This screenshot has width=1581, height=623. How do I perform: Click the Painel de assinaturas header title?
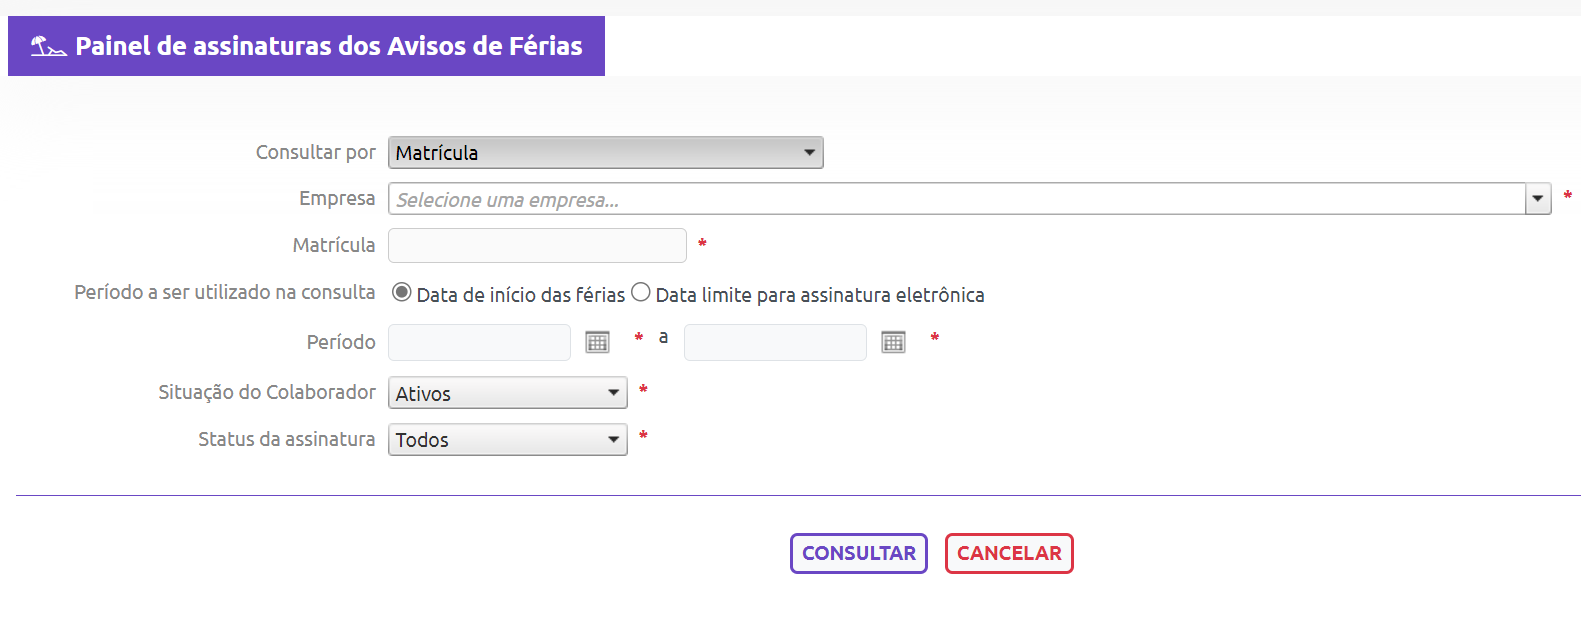(x=328, y=45)
